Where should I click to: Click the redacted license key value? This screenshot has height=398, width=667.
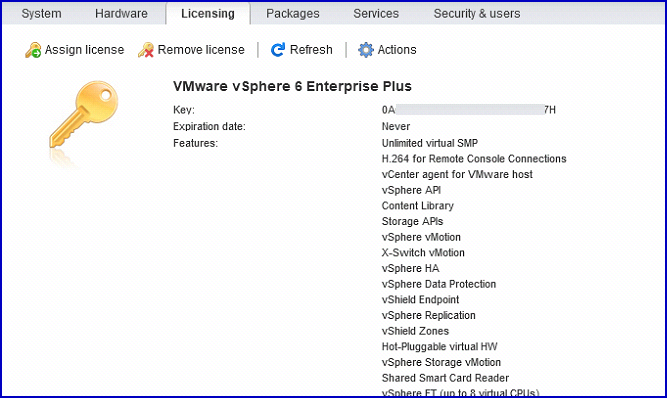469,110
